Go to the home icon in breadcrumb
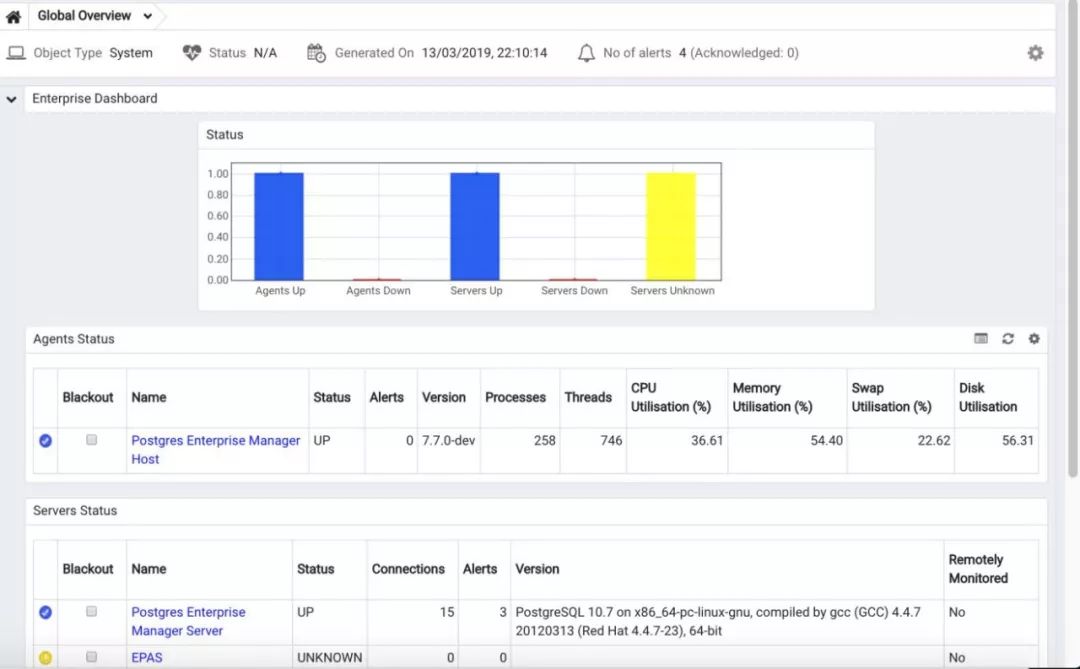Screen dimensions: 1080x669 coord(13,17)
